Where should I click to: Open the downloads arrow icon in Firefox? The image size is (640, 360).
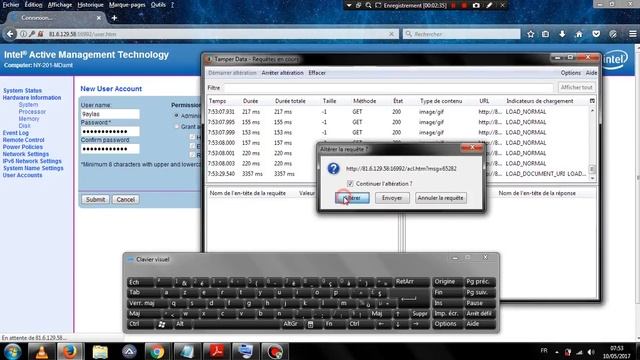coord(562,34)
